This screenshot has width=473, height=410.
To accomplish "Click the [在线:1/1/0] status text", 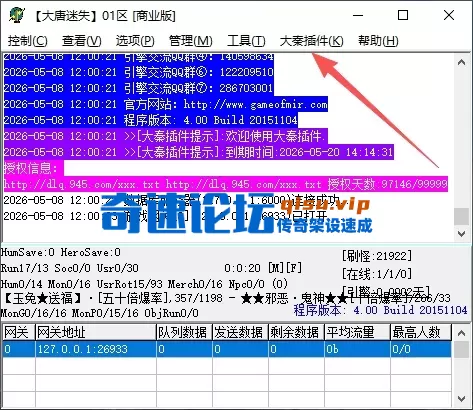I will (377, 274).
